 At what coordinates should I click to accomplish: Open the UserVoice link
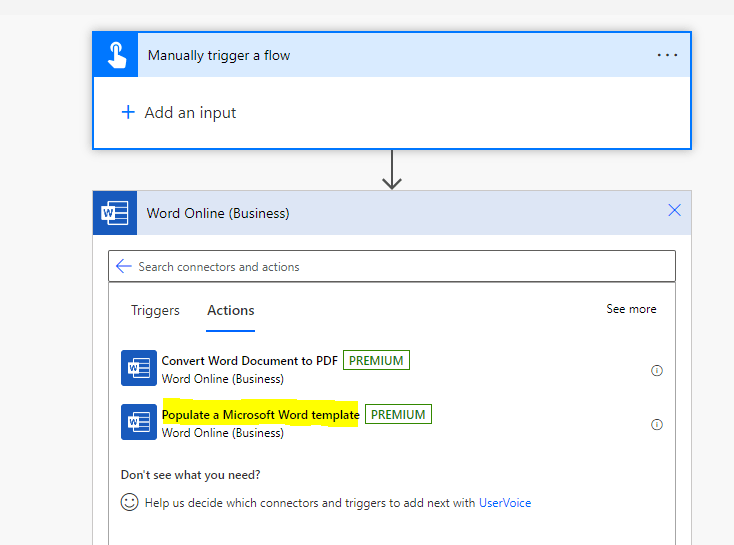coord(505,503)
